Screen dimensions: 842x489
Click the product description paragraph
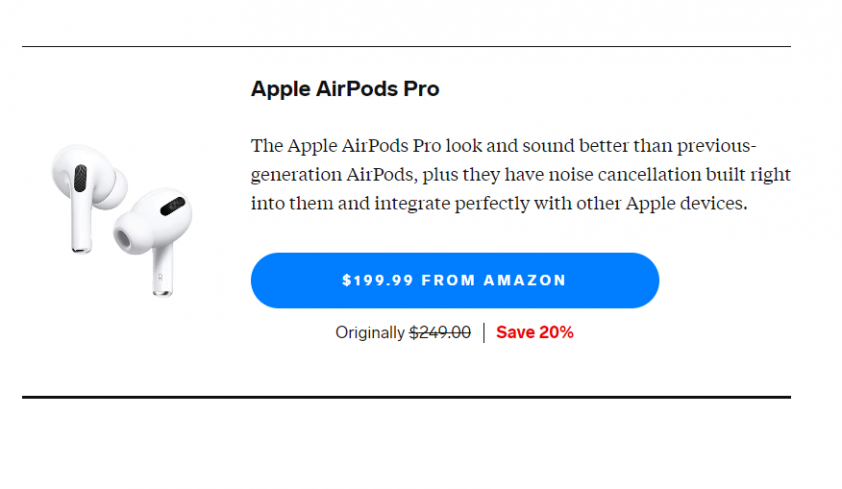(520, 174)
